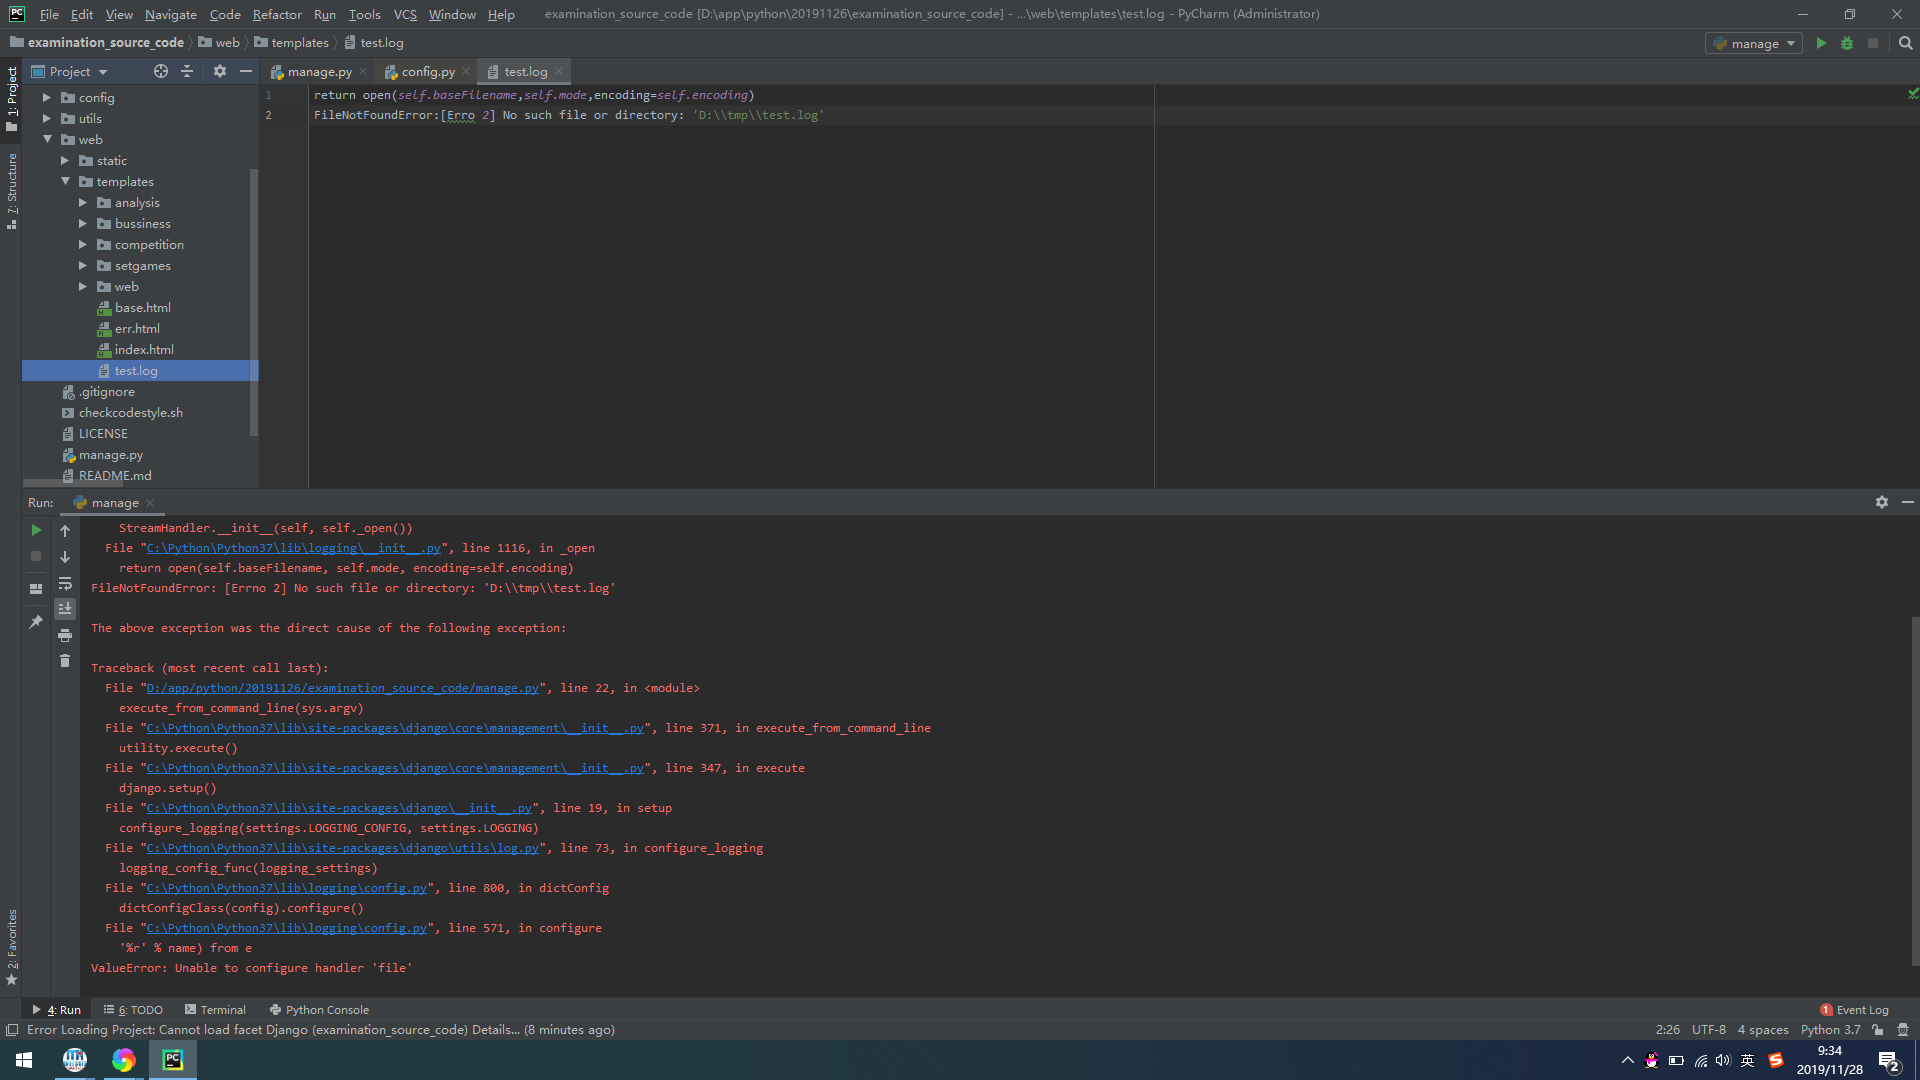Open the Refactor menu
The image size is (1920, 1080).
coord(277,14)
